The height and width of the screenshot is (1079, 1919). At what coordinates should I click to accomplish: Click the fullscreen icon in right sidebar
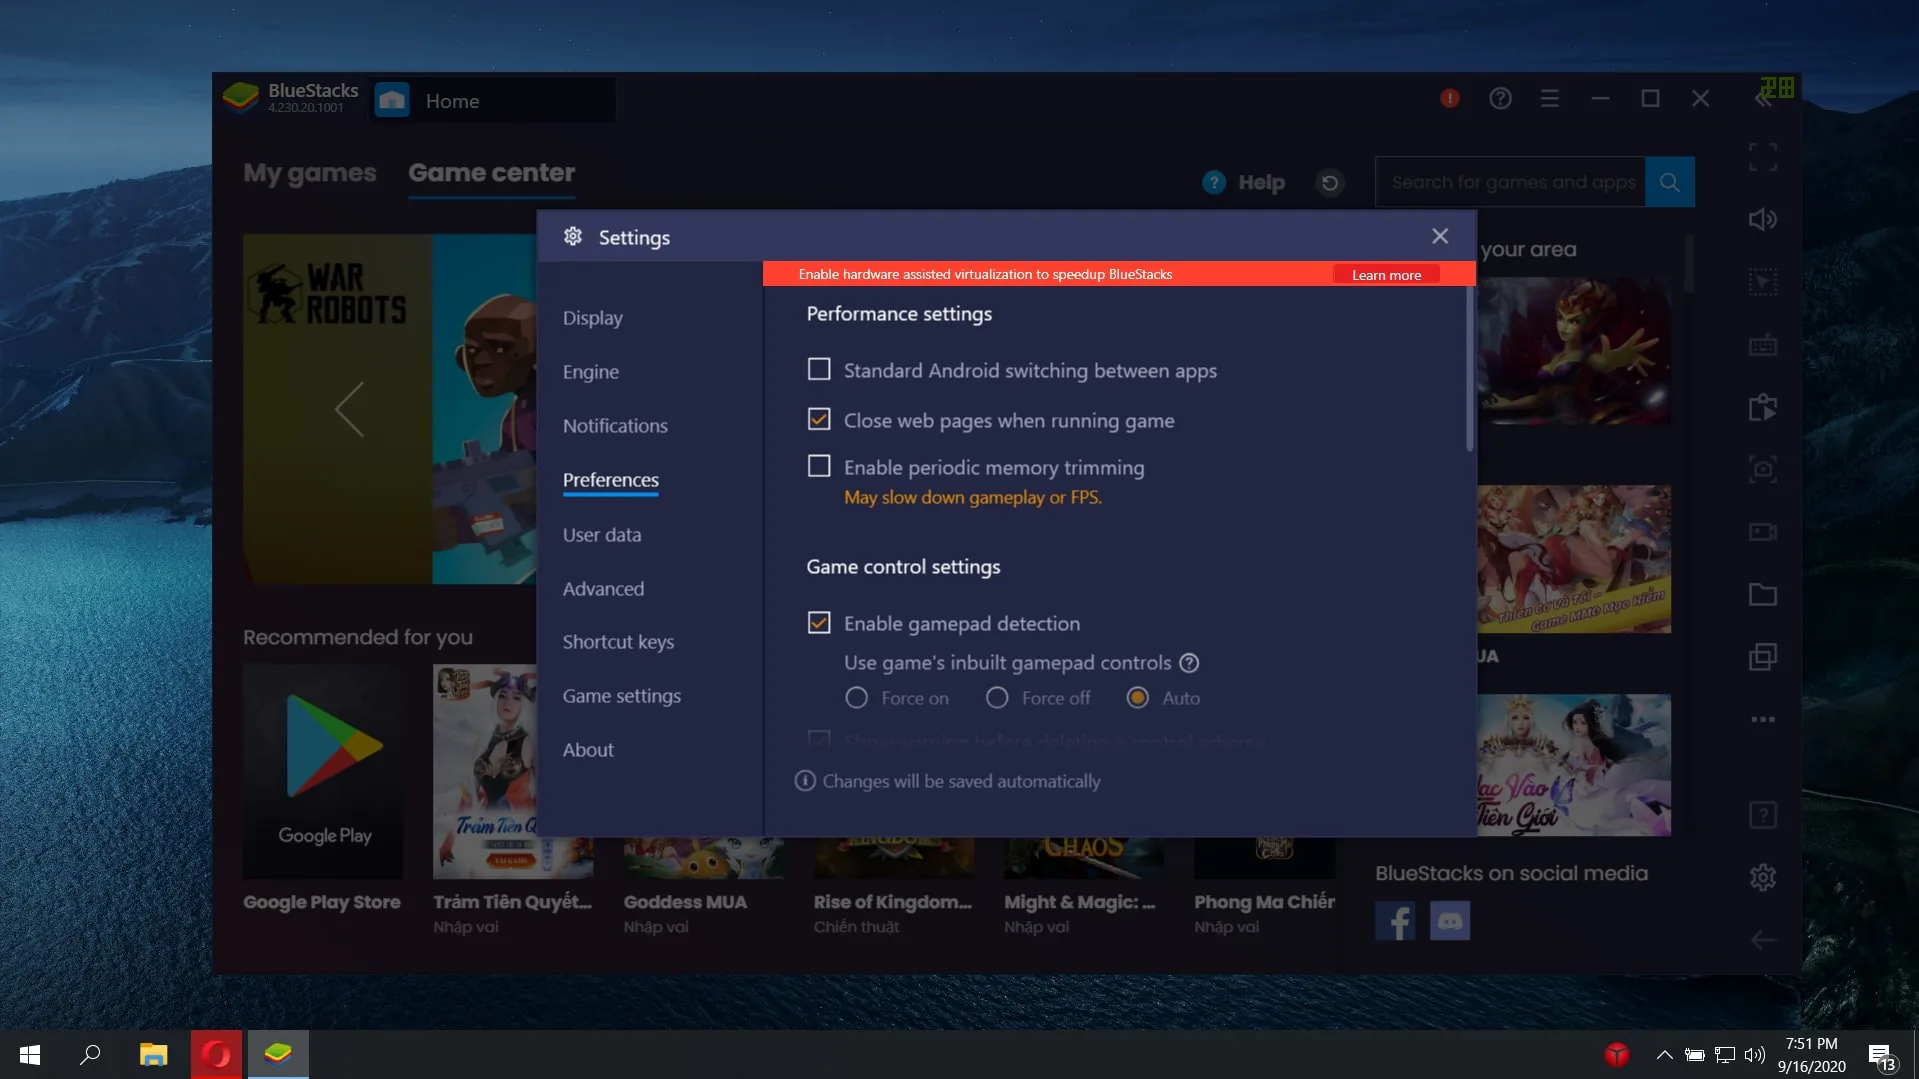tap(1762, 157)
